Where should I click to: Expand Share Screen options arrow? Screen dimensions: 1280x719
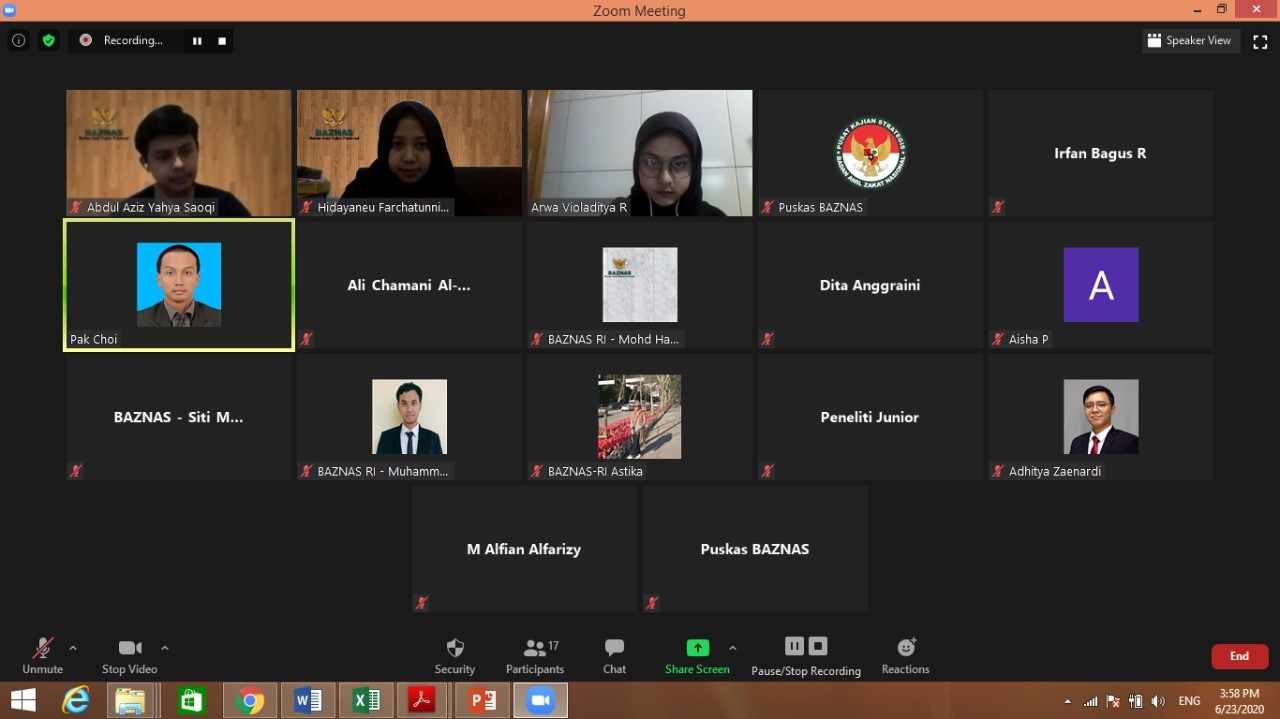733,648
